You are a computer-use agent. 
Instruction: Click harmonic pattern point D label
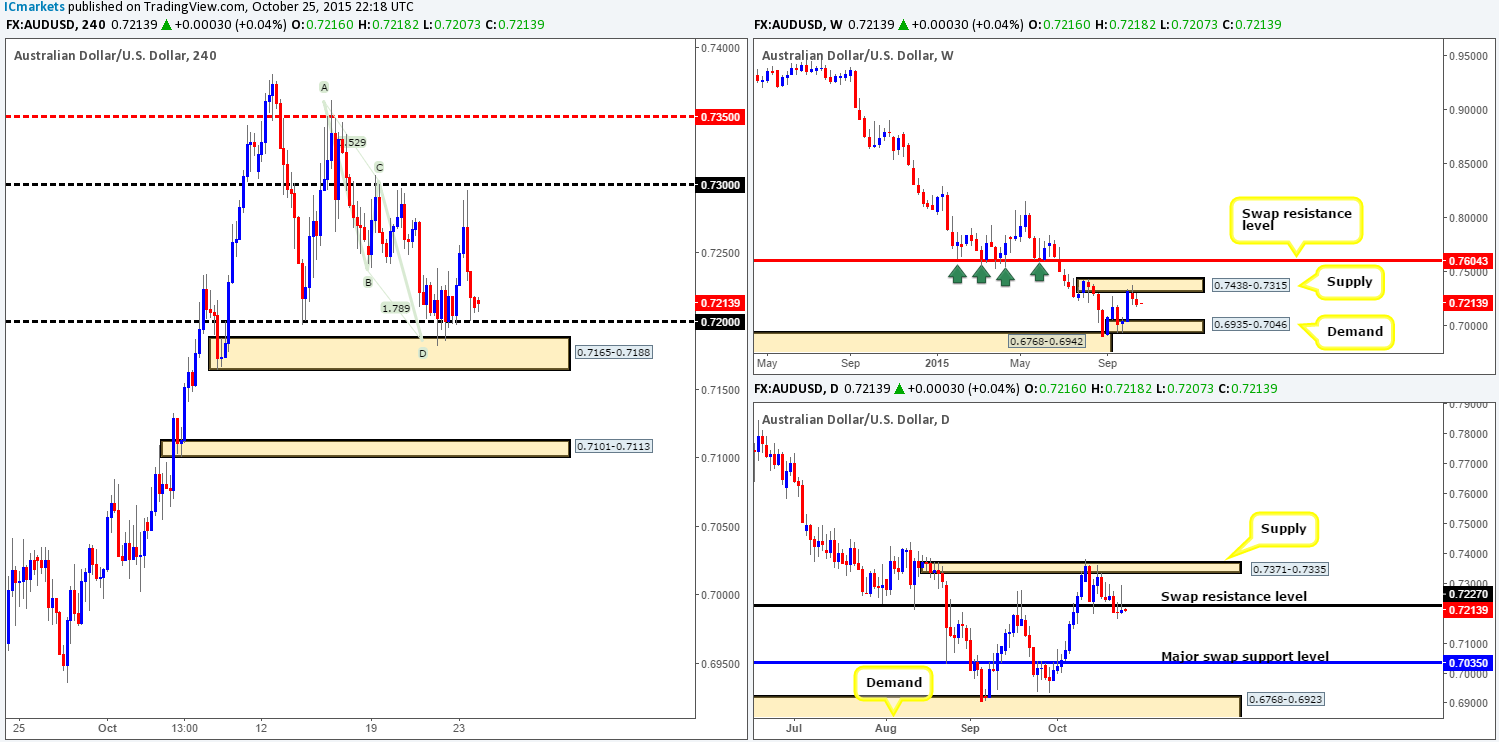click(422, 352)
